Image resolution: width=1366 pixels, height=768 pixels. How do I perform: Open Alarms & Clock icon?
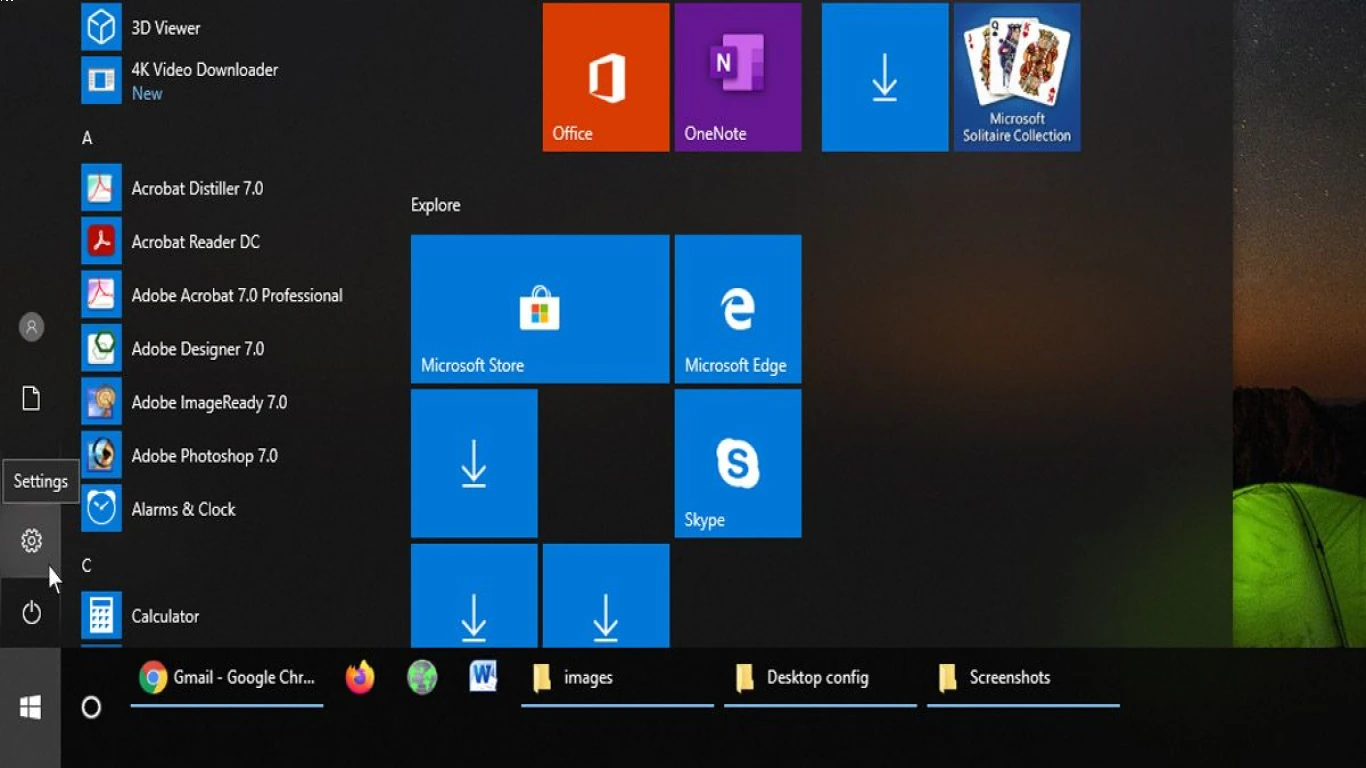[x=101, y=509]
